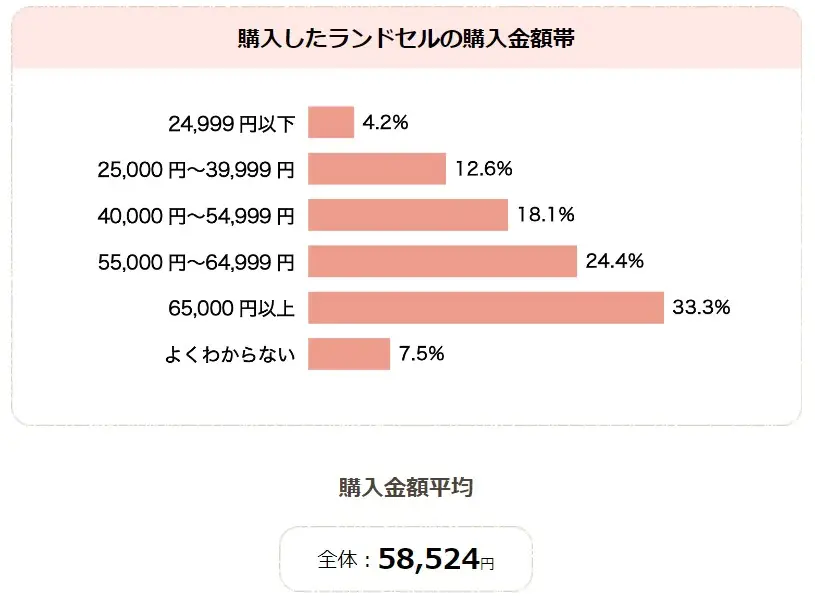Click the bar for 55,000円～64,999円

(442, 262)
